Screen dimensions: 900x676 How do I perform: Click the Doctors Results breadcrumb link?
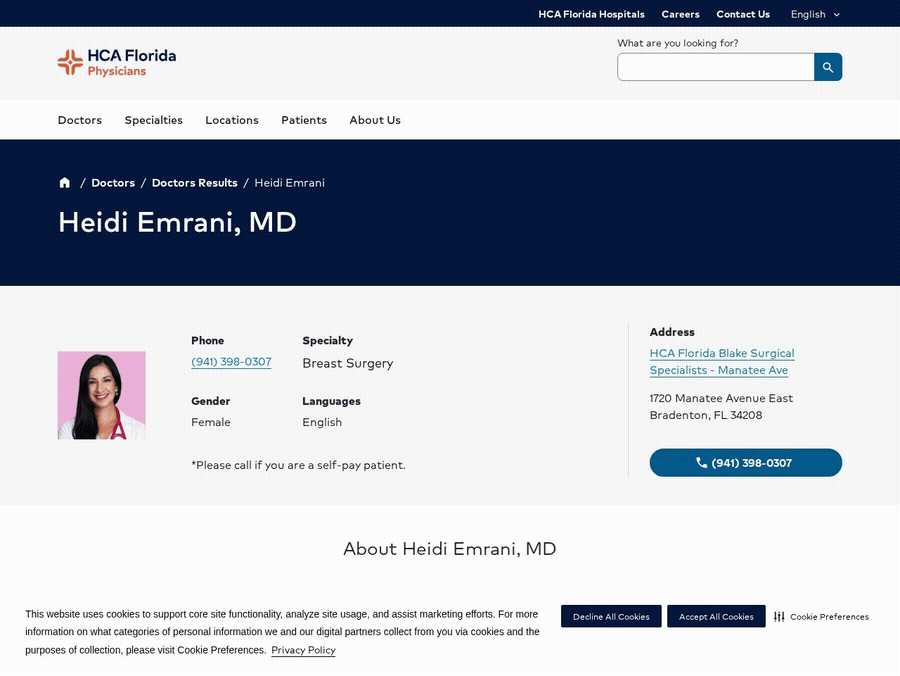[x=195, y=182]
